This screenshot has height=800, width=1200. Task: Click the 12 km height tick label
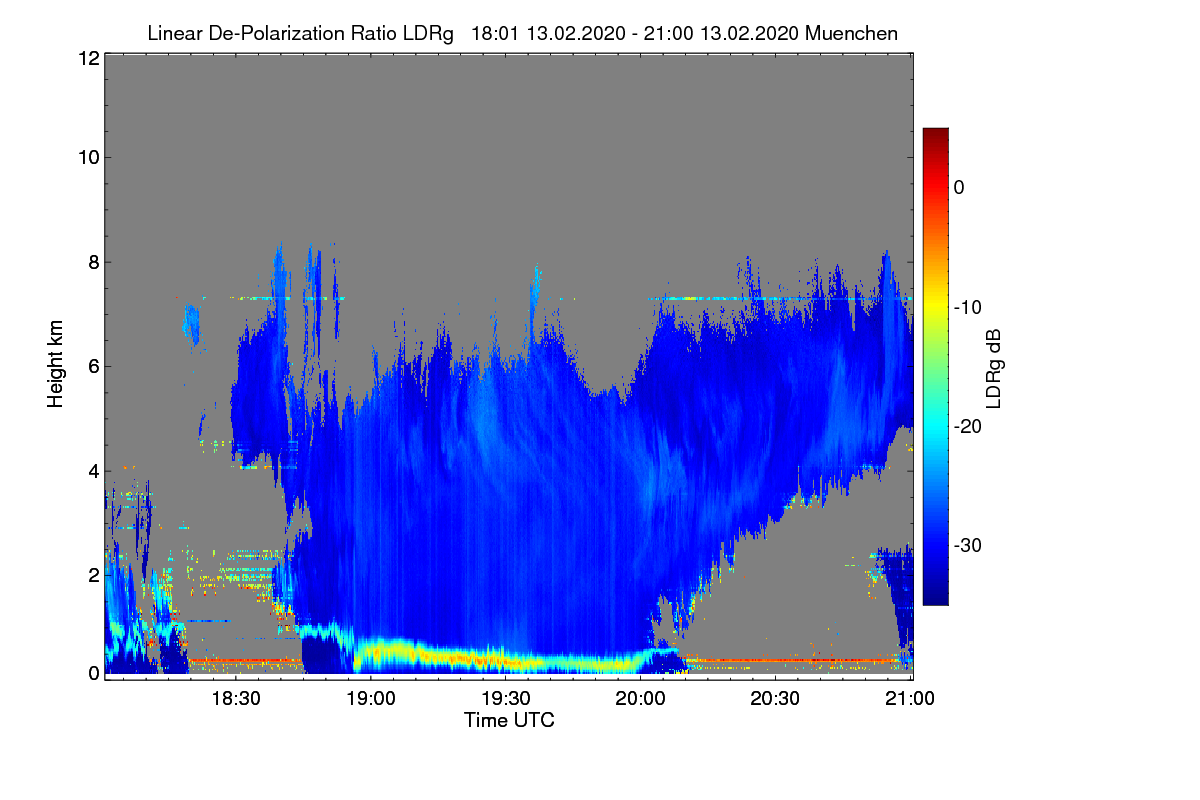(x=87, y=58)
